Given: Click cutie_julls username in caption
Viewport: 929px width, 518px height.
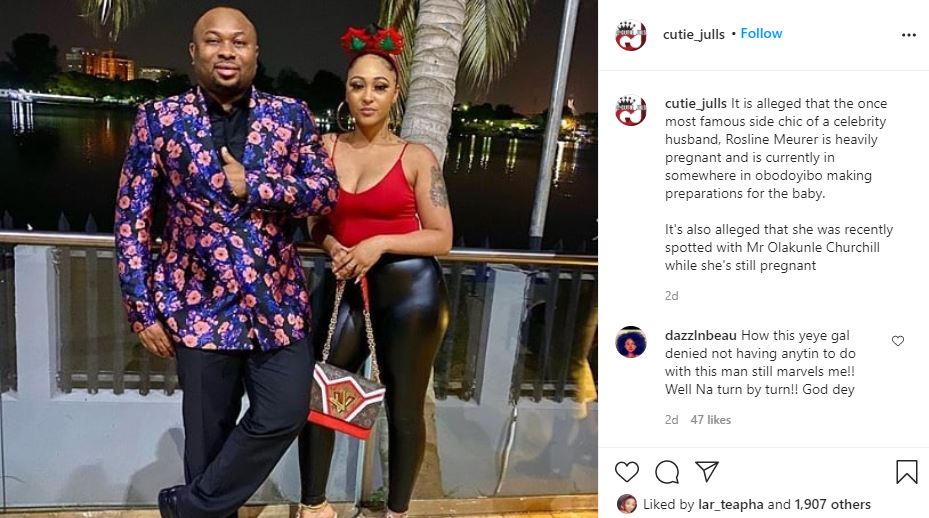Looking at the screenshot, I should click(696, 104).
